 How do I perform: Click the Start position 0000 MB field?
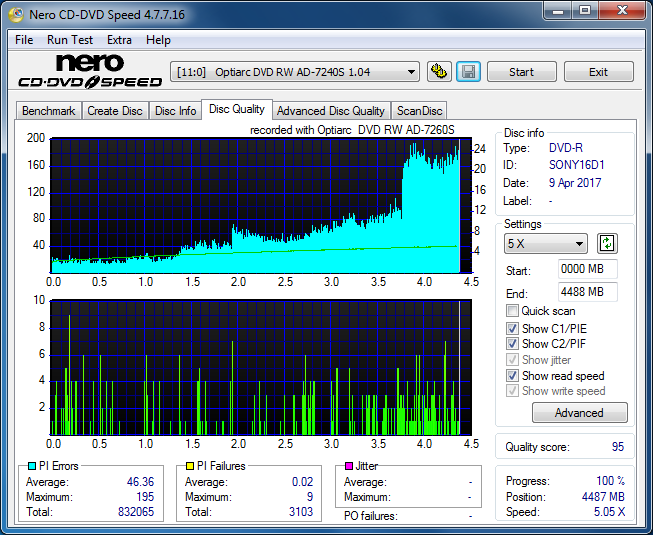pyautogui.click(x=588, y=269)
